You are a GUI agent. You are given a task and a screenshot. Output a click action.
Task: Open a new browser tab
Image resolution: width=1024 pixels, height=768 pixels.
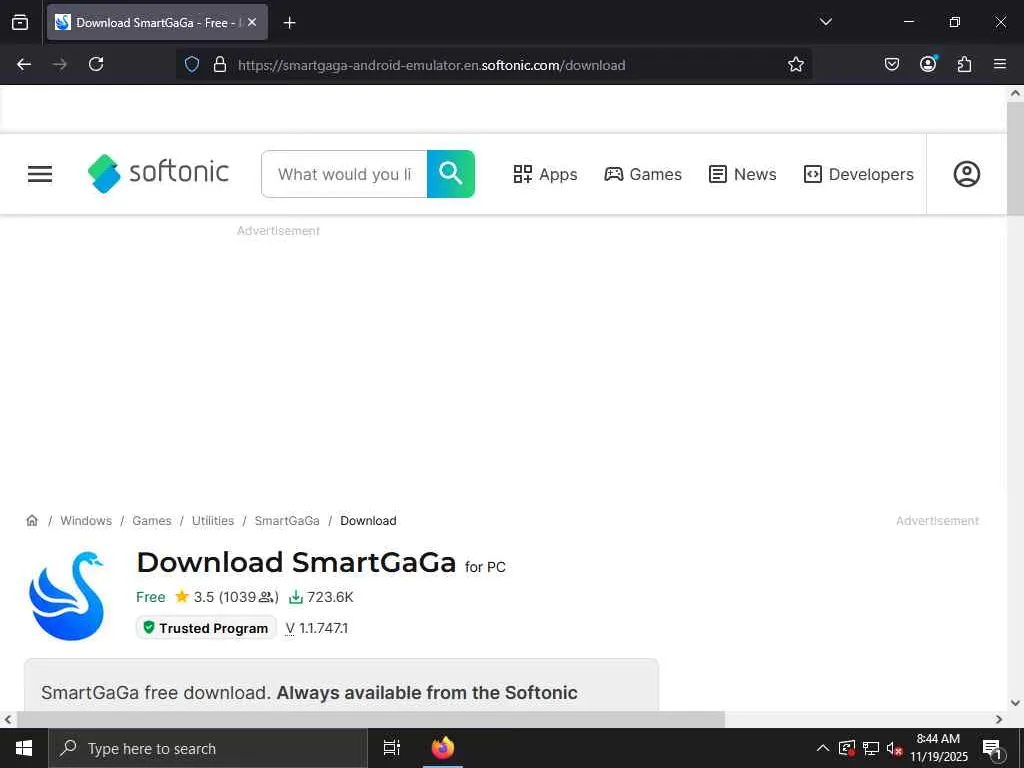tap(289, 23)
